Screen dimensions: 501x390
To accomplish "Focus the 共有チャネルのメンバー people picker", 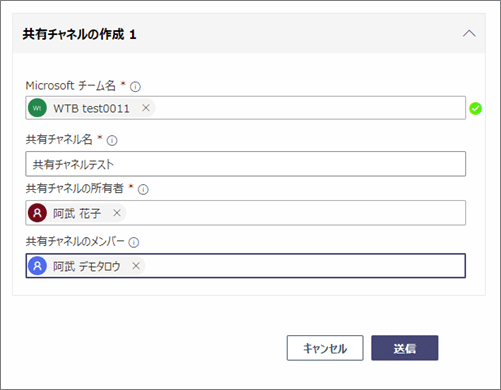I will click(246, 266).
